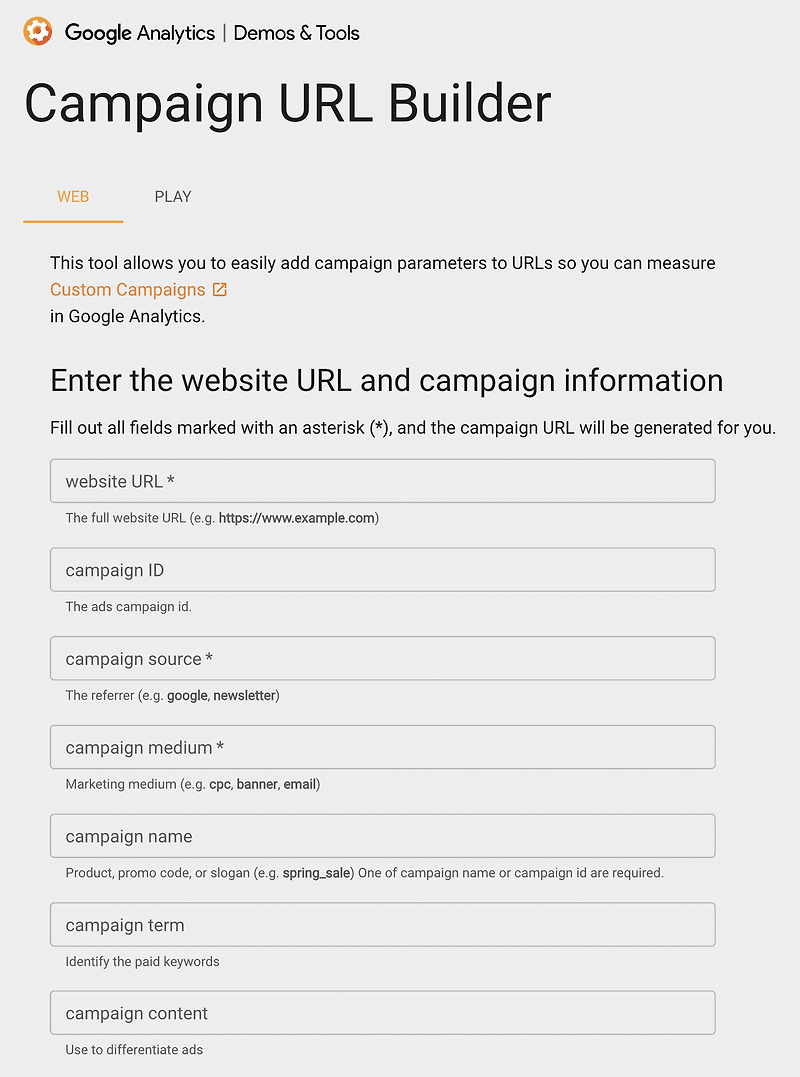Click the asterisk note about required fields
Image resolution: width=800 pixels, height=1077 pixels.
pos(399,427)
